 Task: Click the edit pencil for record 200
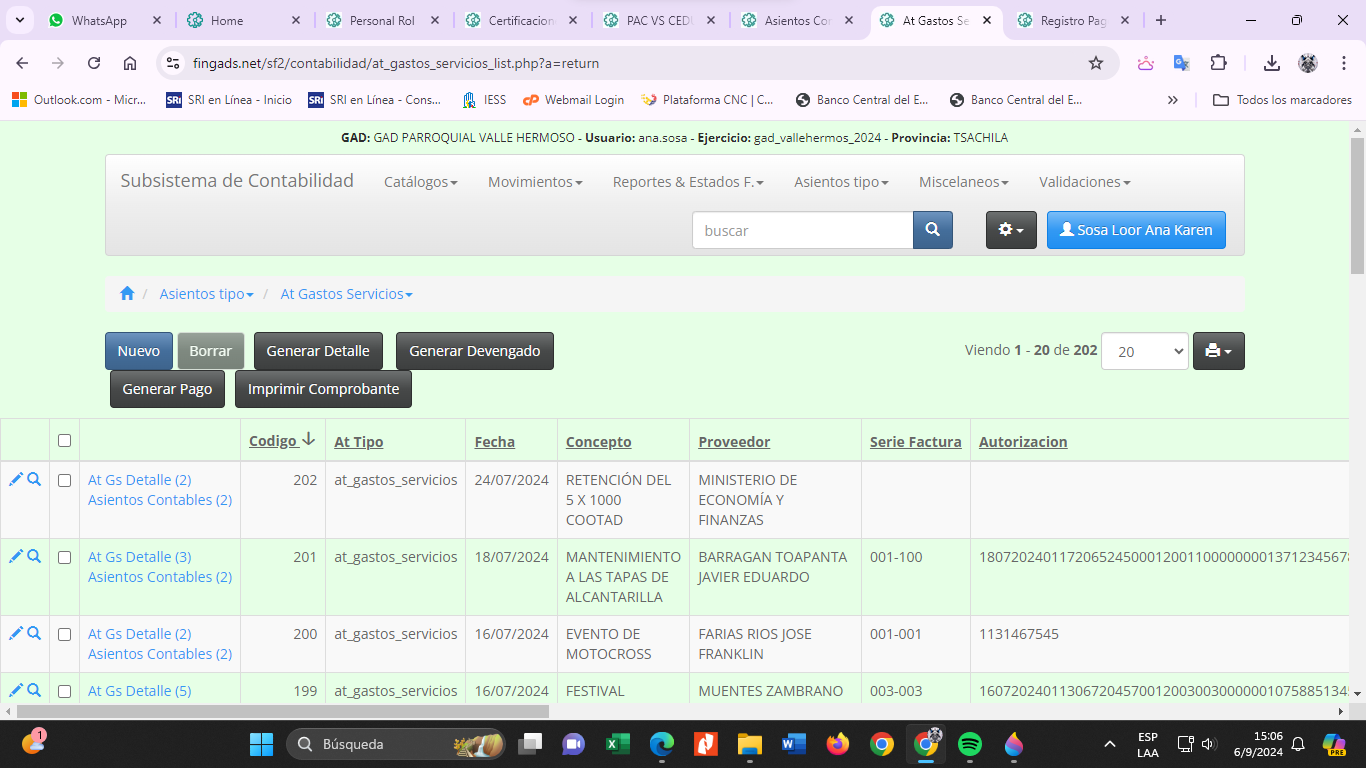(15, 634)
